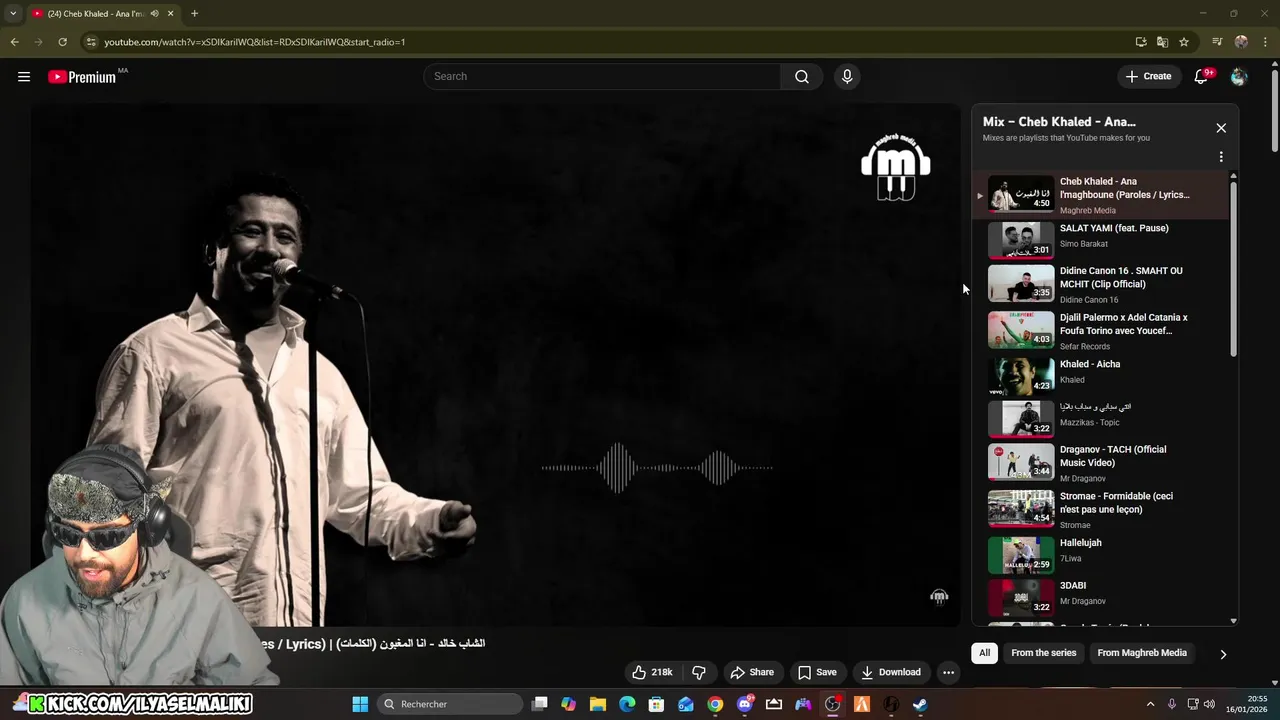Open the tab search dropdown
Viewport: 1280px width, 720px height.
(x=13, y=14)
